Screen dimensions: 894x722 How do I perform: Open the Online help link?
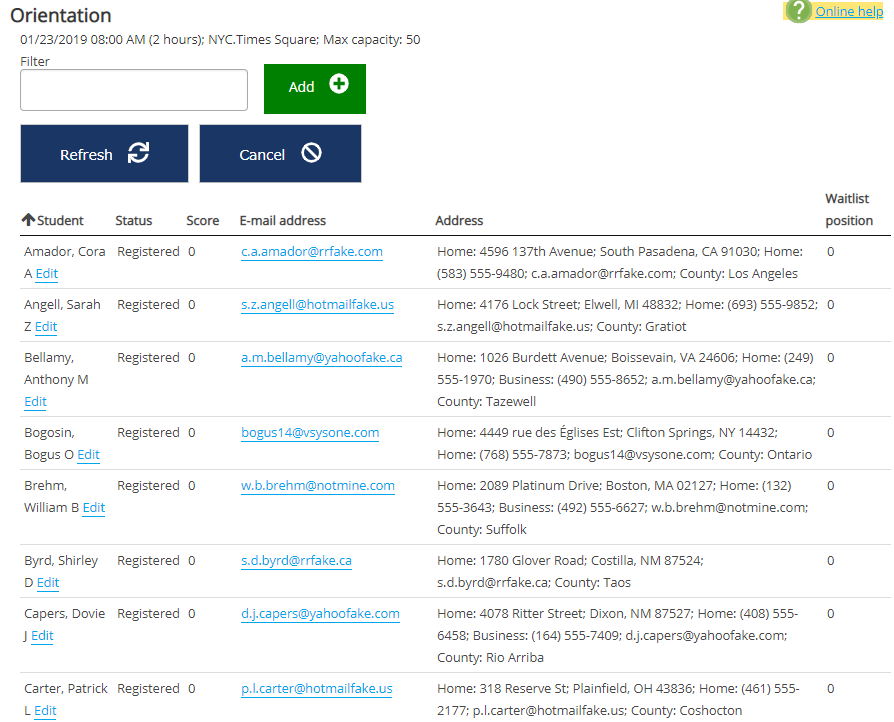[x=849, y=11]
